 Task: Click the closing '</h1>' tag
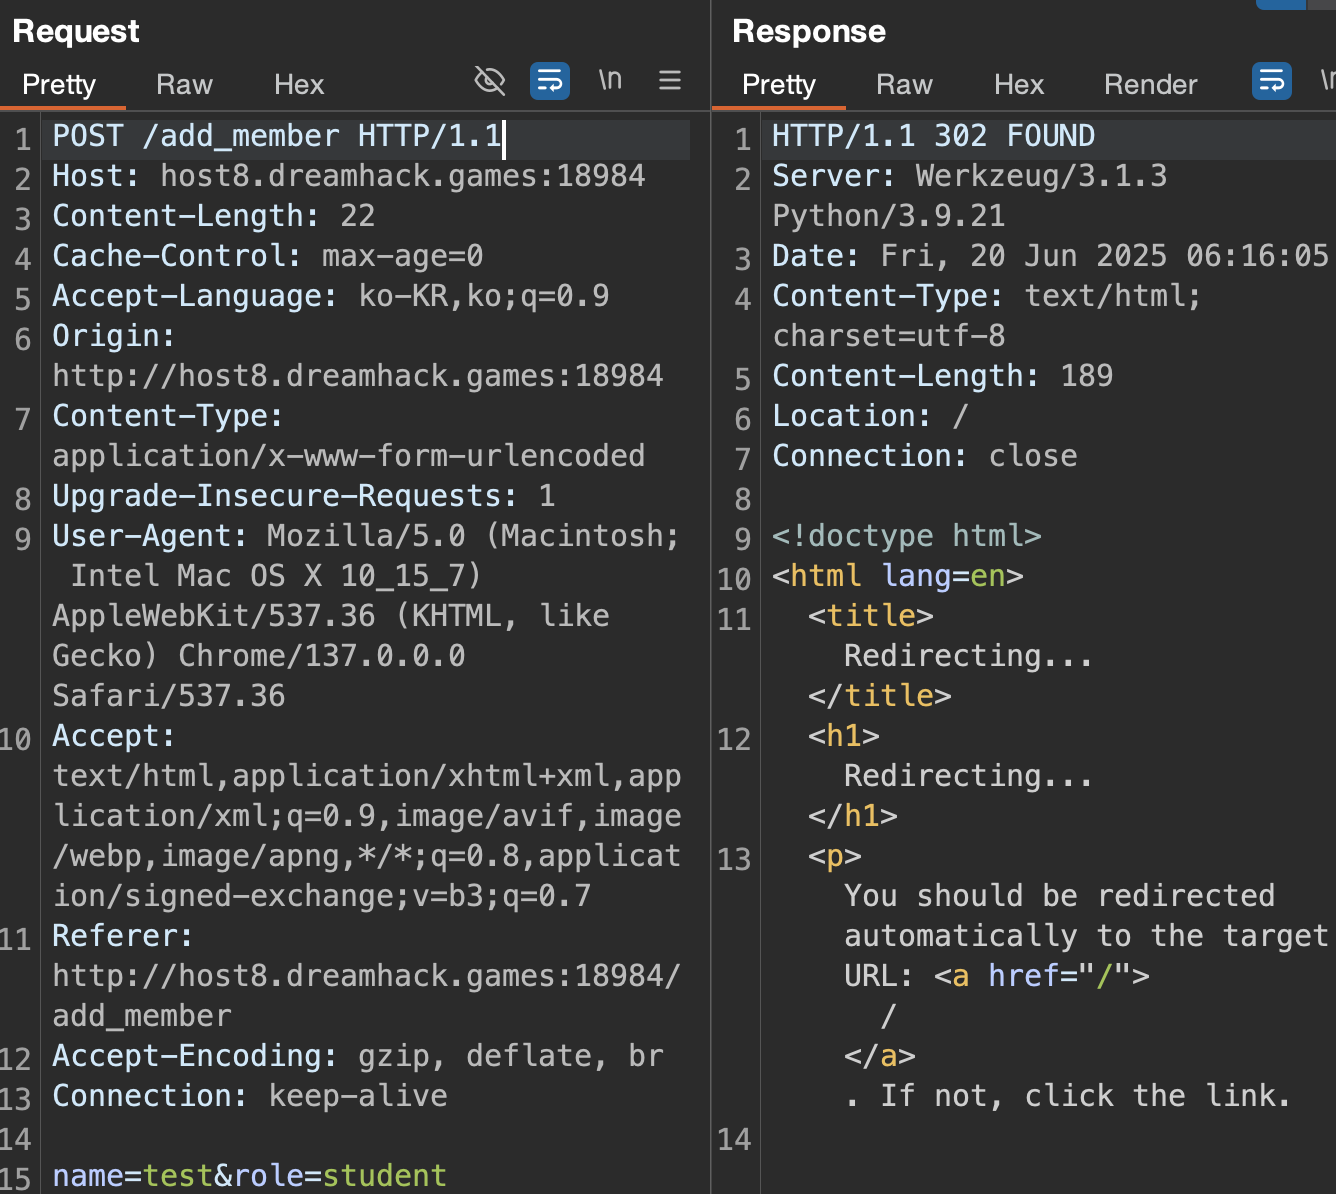coord(853,816)
